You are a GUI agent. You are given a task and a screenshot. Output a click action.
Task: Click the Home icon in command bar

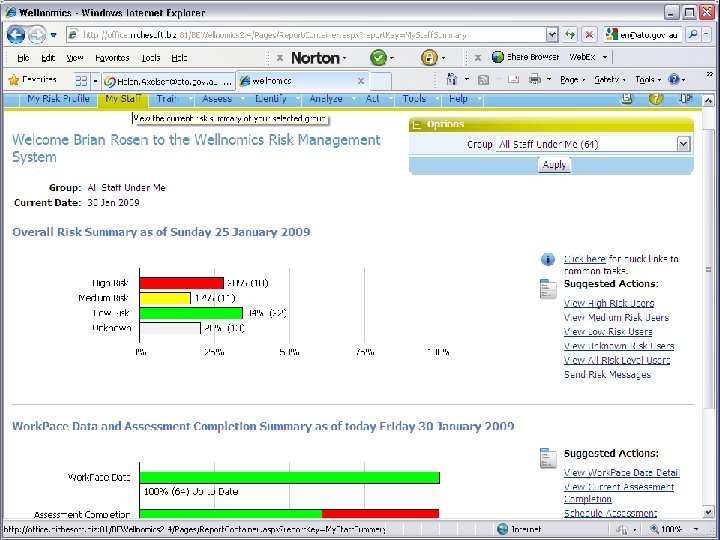pos(452,80)
